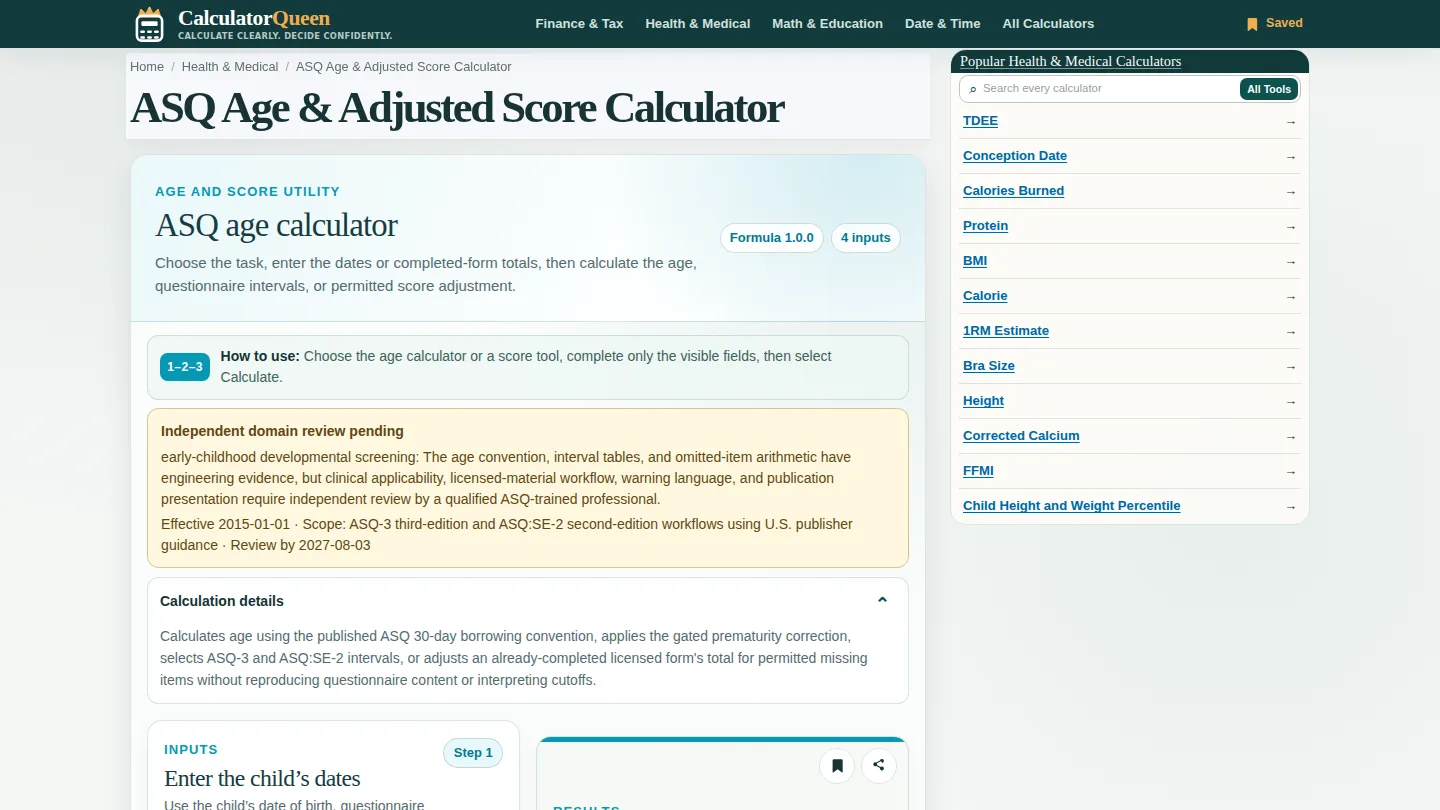This screenshot has height=810, width=1440.
Task: Open the Corrected Calcium calculator link
Action: click(1021, 436)
